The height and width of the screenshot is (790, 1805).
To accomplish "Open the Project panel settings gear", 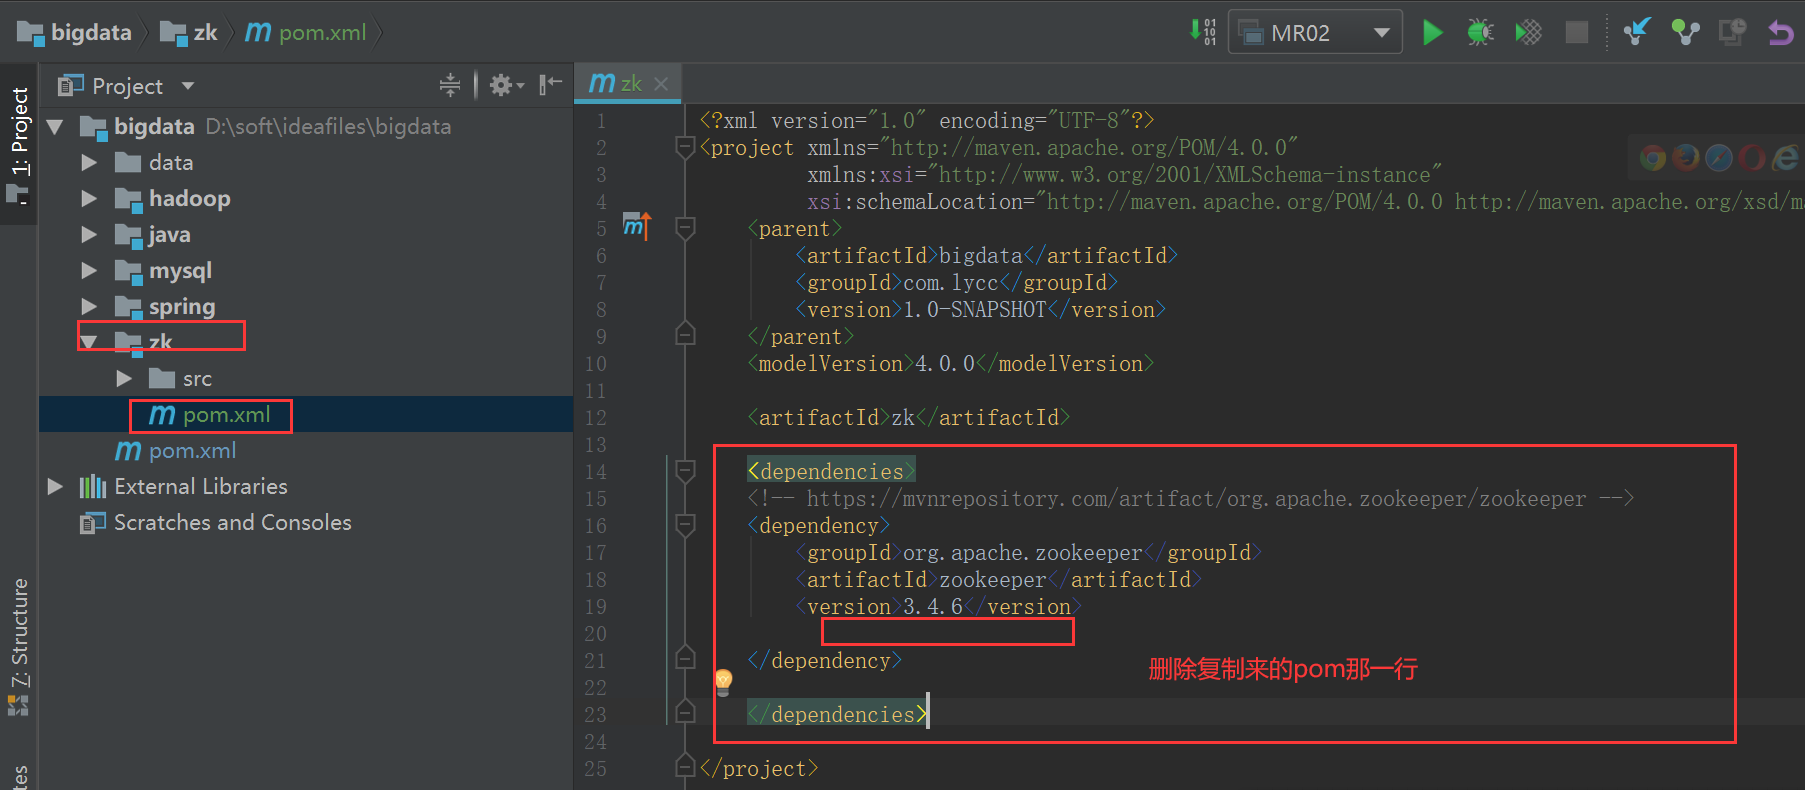I will (x=505, y=85).
